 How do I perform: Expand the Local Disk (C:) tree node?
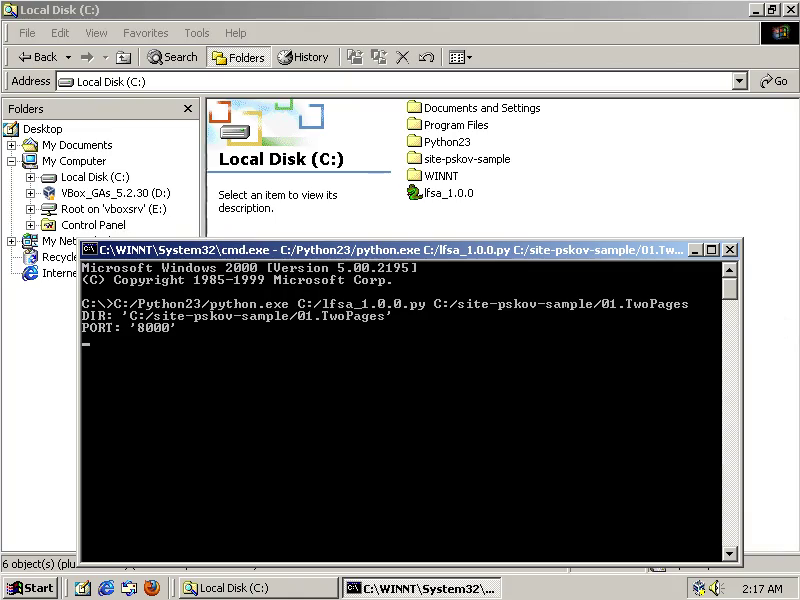pyautogui.click(x=31, y=177)
